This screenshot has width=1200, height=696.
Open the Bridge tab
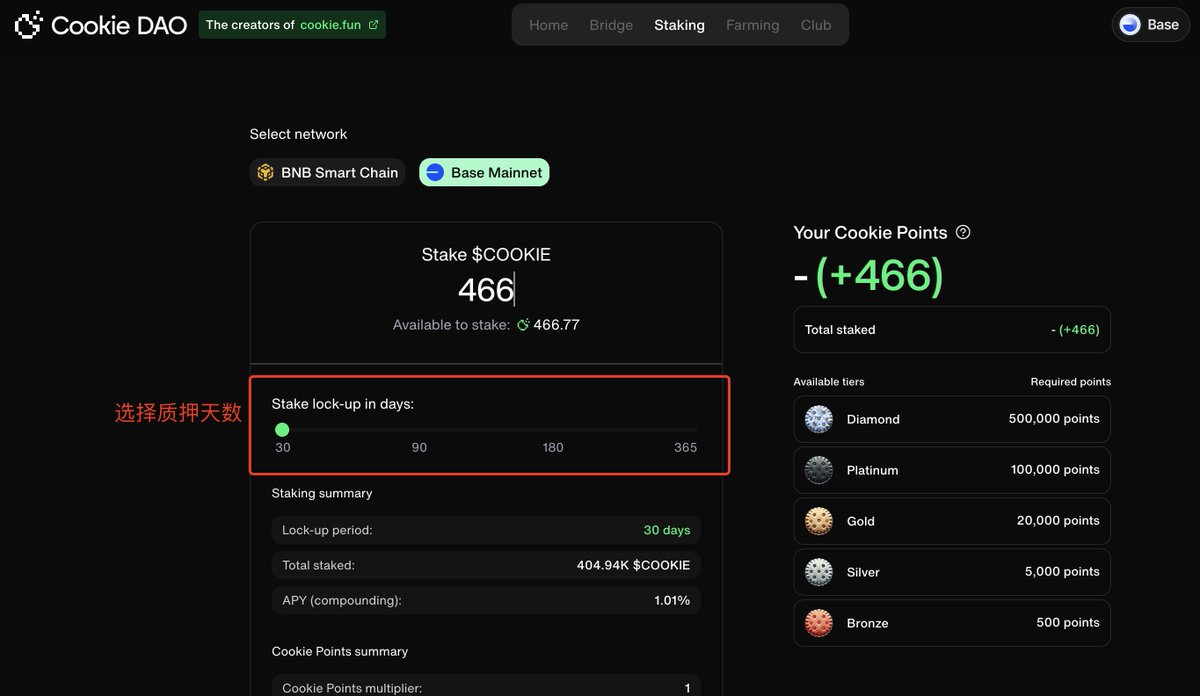coord(611,25)
